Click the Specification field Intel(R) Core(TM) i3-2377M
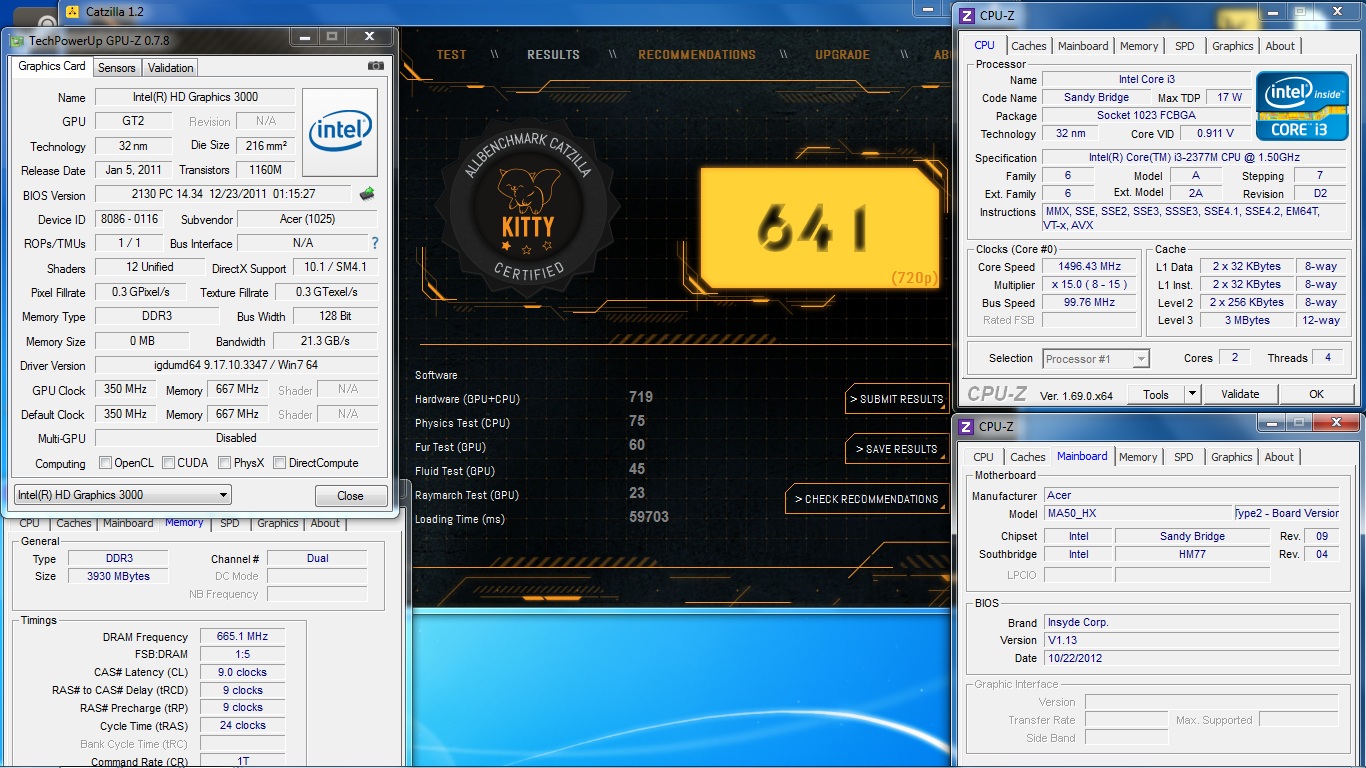 point(1194,158)
